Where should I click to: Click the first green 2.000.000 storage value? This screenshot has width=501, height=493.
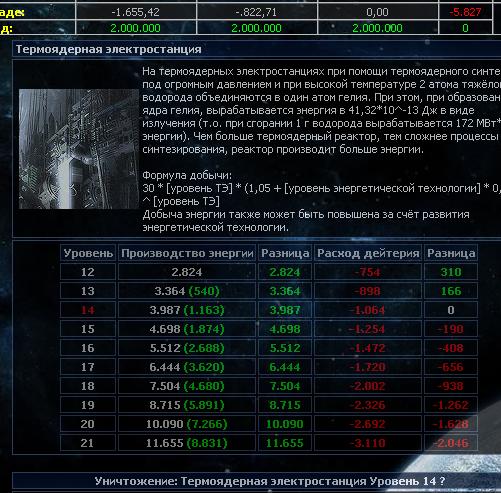click(135, 28)
